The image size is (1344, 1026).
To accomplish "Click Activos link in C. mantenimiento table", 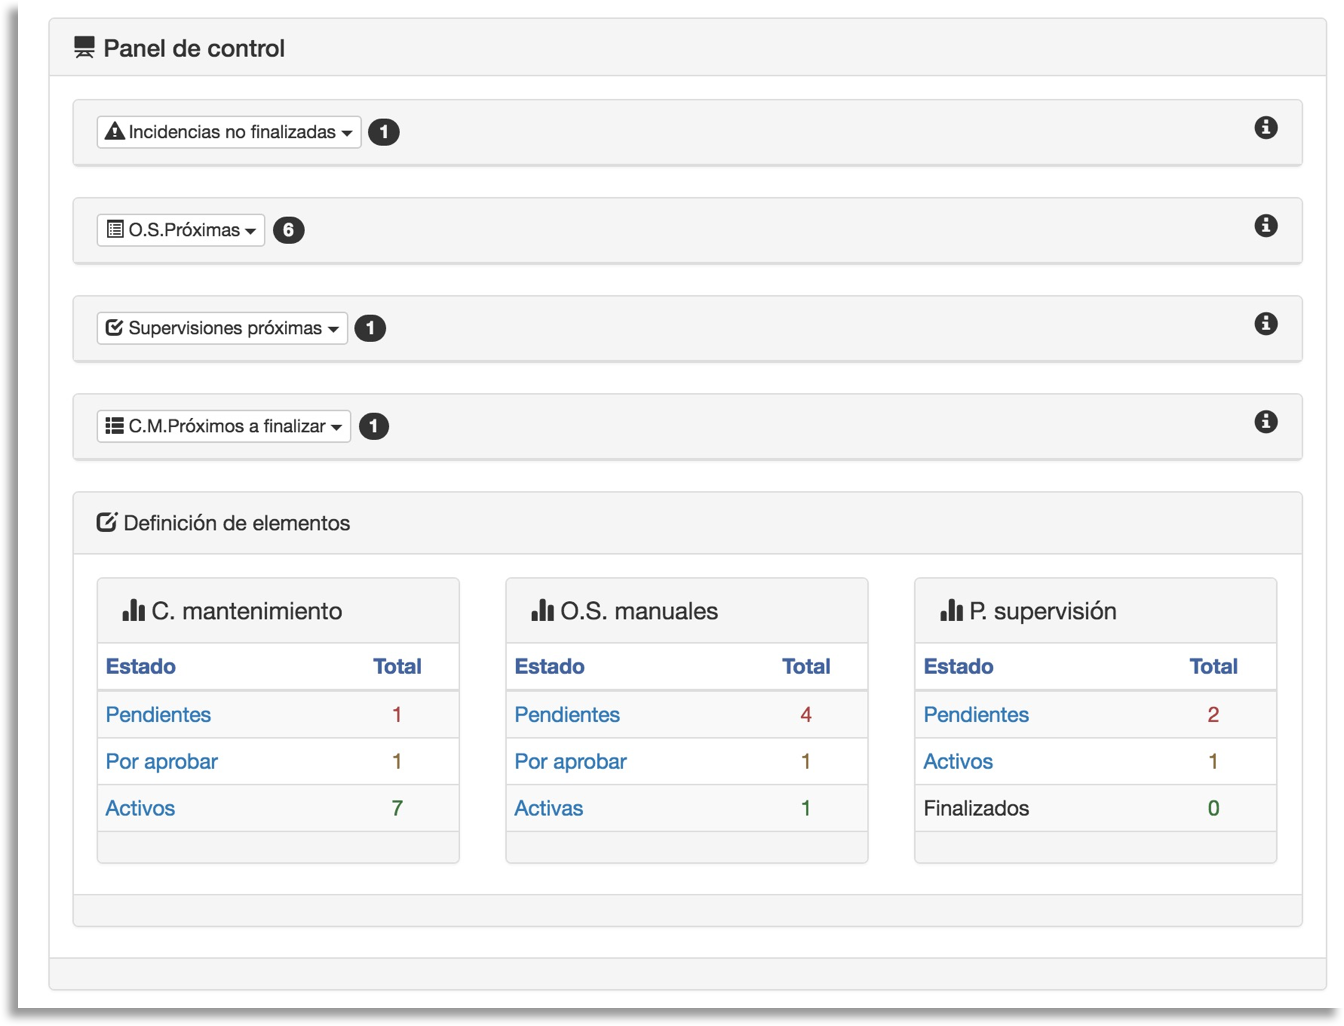I will (140, 809).
